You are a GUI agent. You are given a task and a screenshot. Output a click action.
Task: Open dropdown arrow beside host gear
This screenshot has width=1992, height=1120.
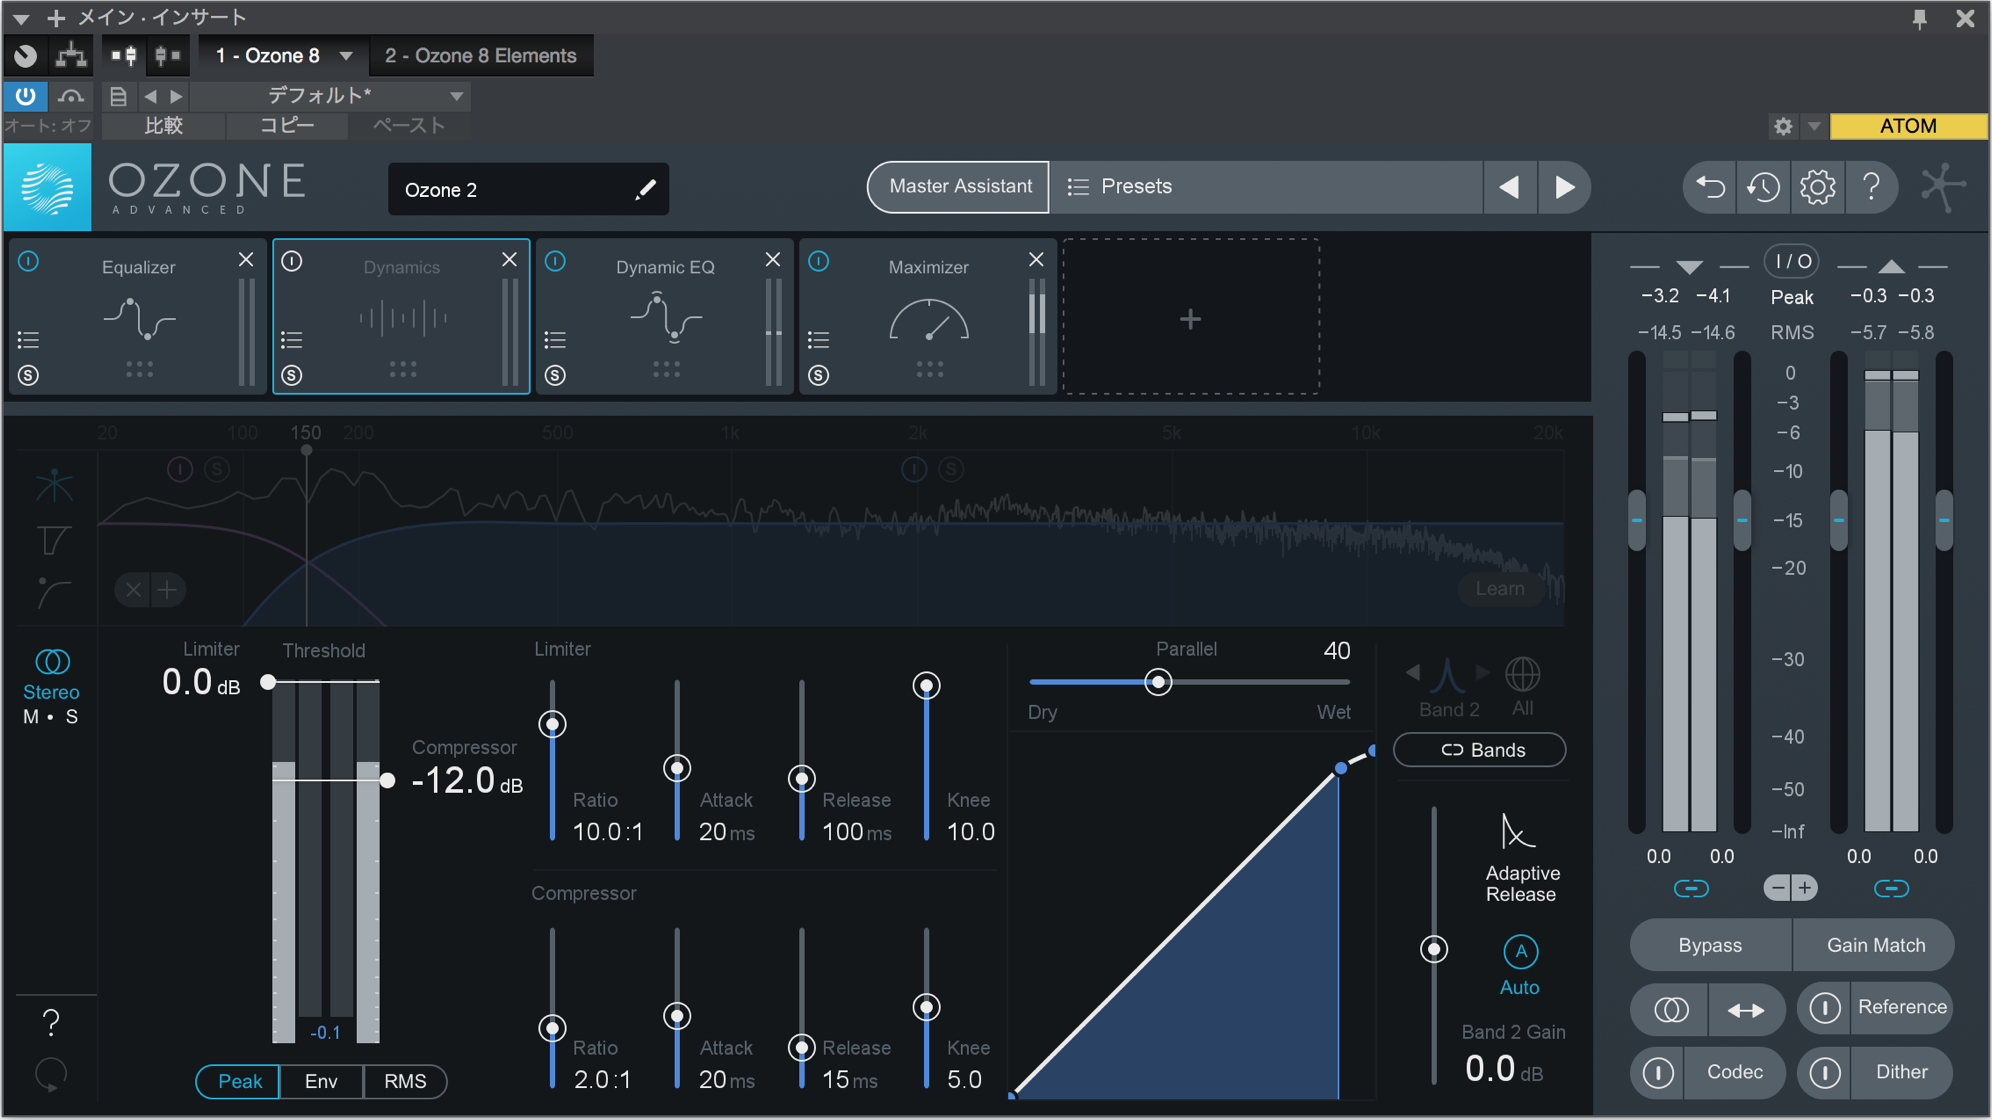1813,126
